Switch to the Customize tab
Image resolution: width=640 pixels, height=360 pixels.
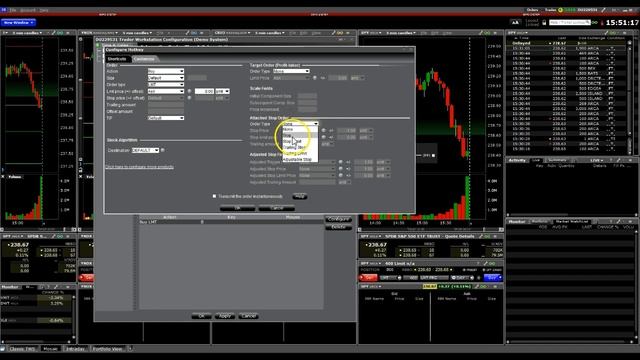click(144, 59)
